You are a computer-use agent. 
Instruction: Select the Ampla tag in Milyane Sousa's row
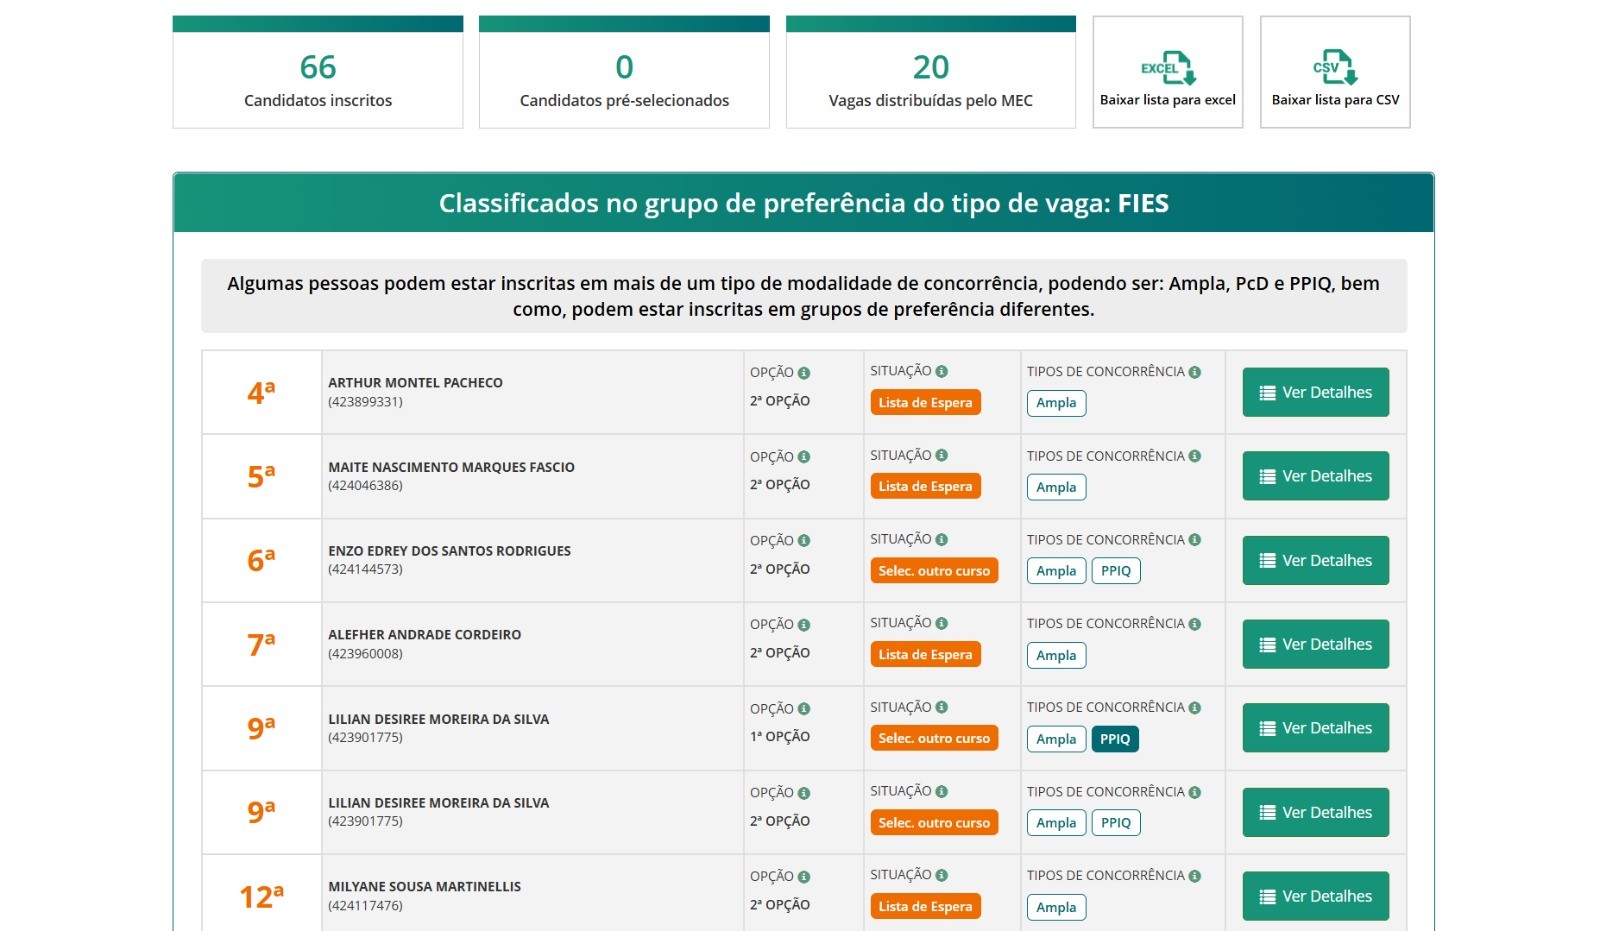click(1056, 907)
